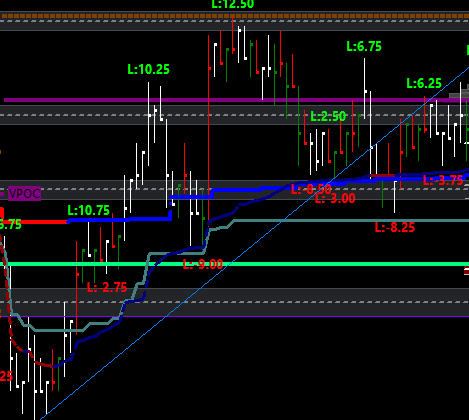
Task: Select the magenta horizontal line near top
Action: point(236,100)
